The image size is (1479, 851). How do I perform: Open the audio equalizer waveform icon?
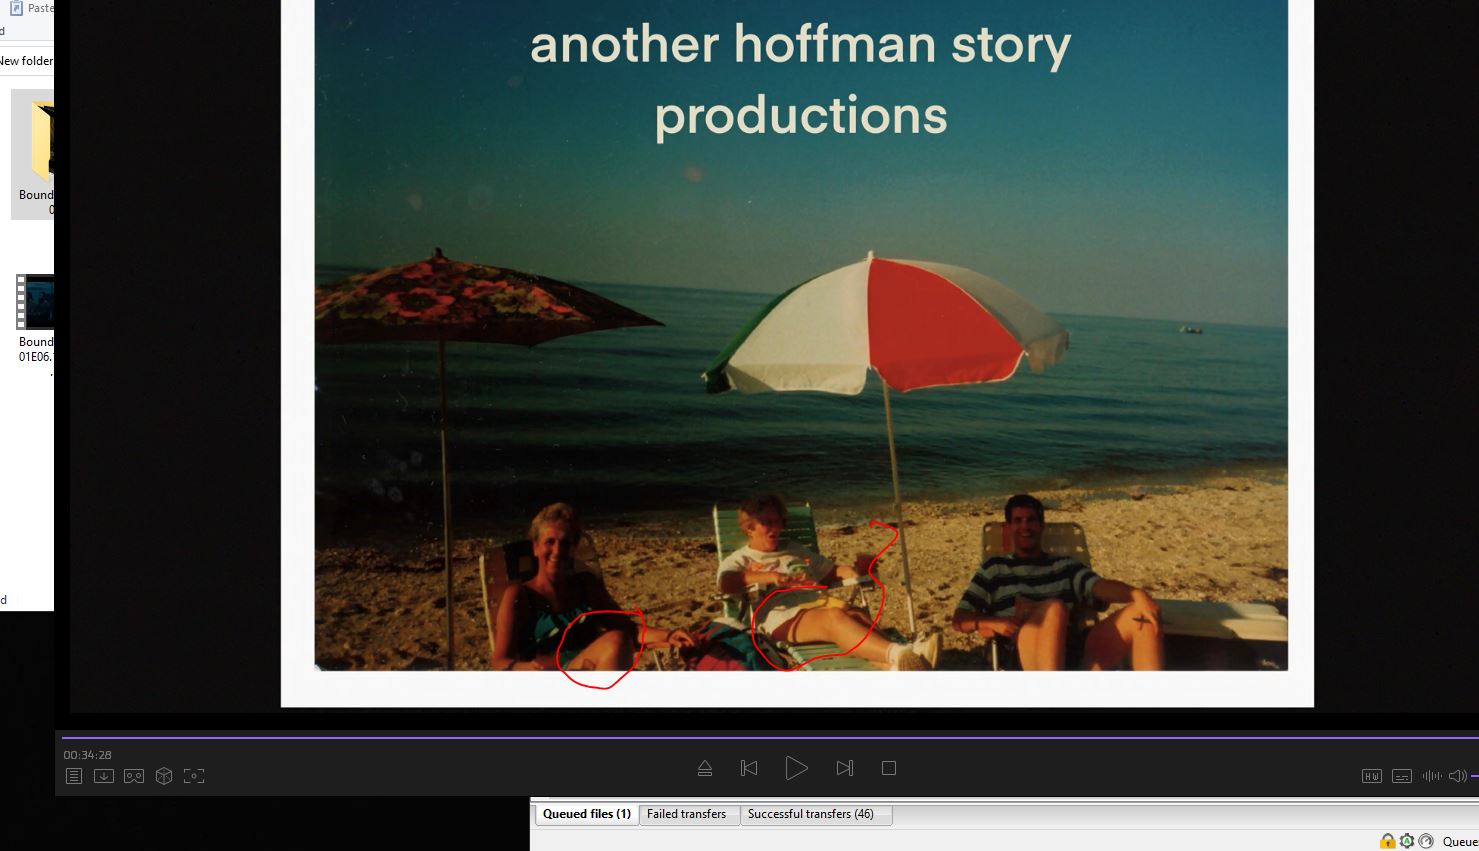point(1432,776)
